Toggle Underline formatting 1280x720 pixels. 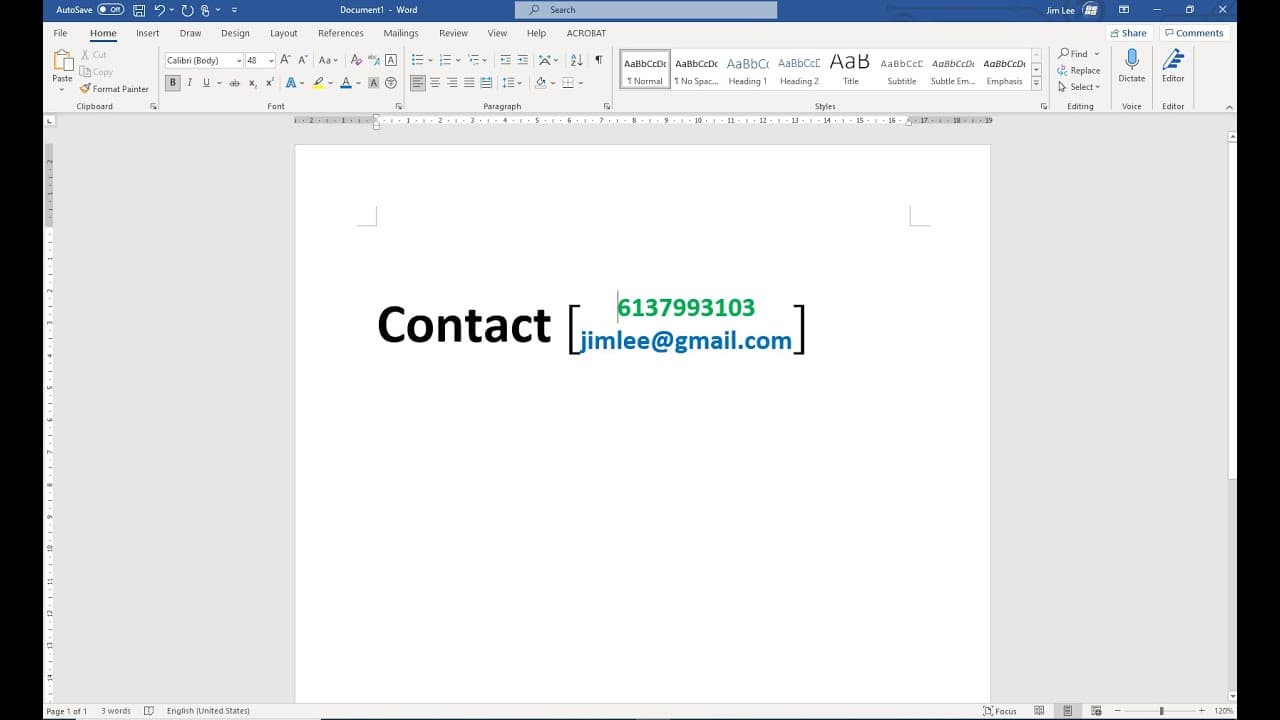(x=206, y=83)
